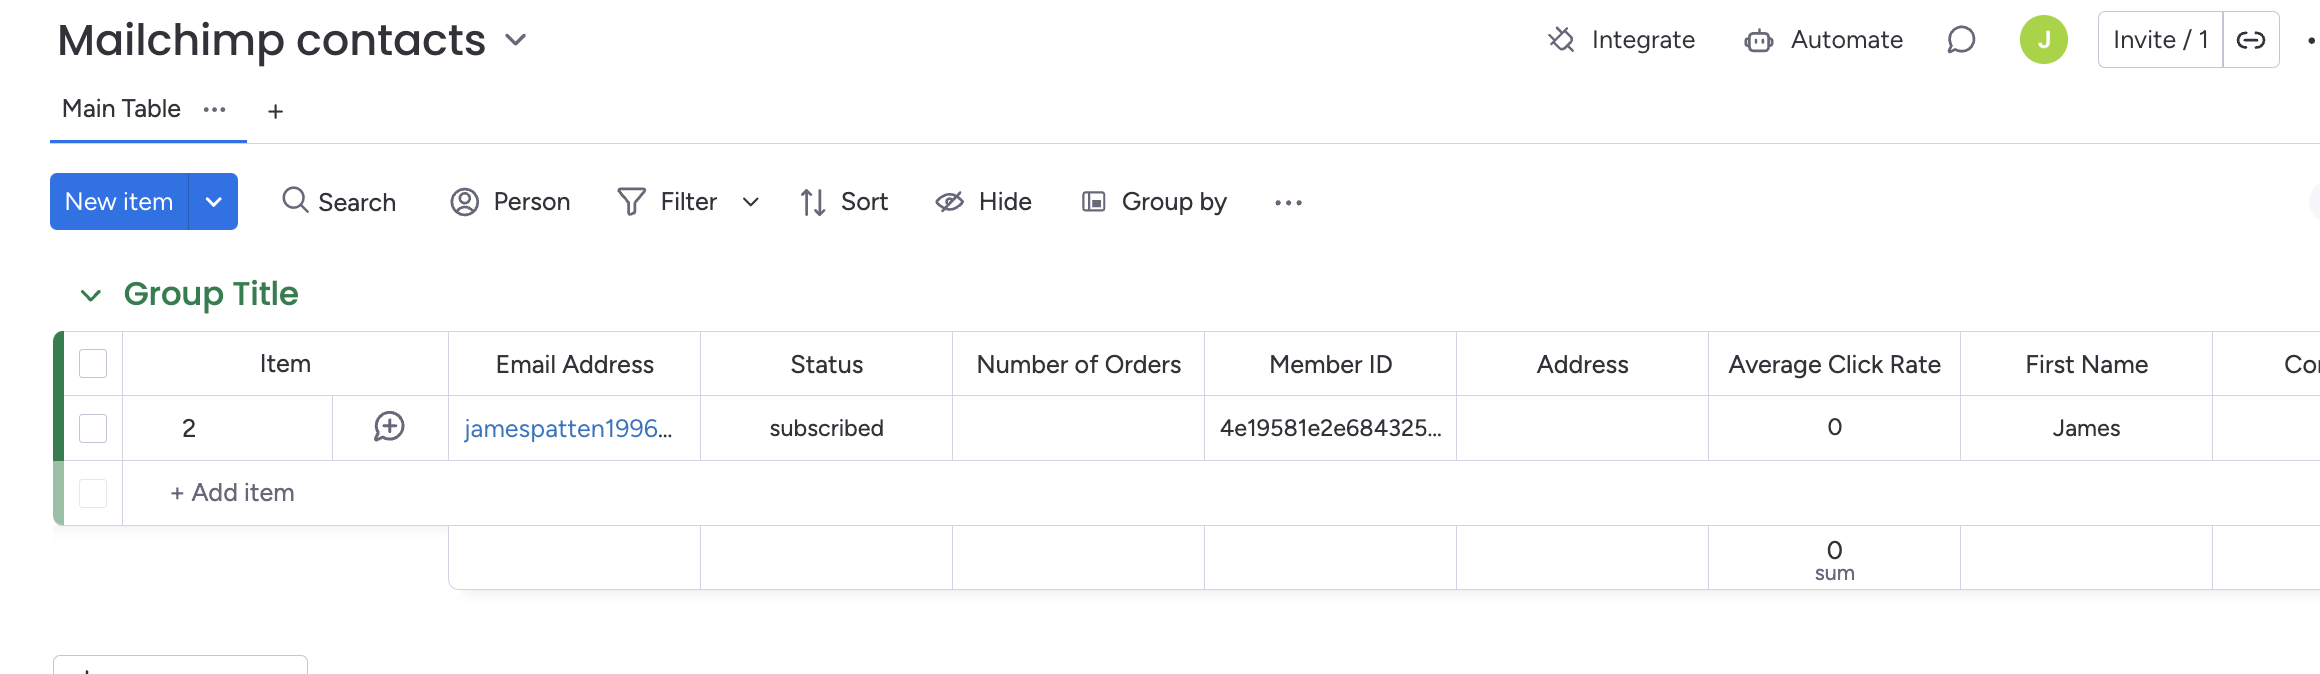Click the Email Address column header
Screen dimensions: 2320x674
click(575, 364)
